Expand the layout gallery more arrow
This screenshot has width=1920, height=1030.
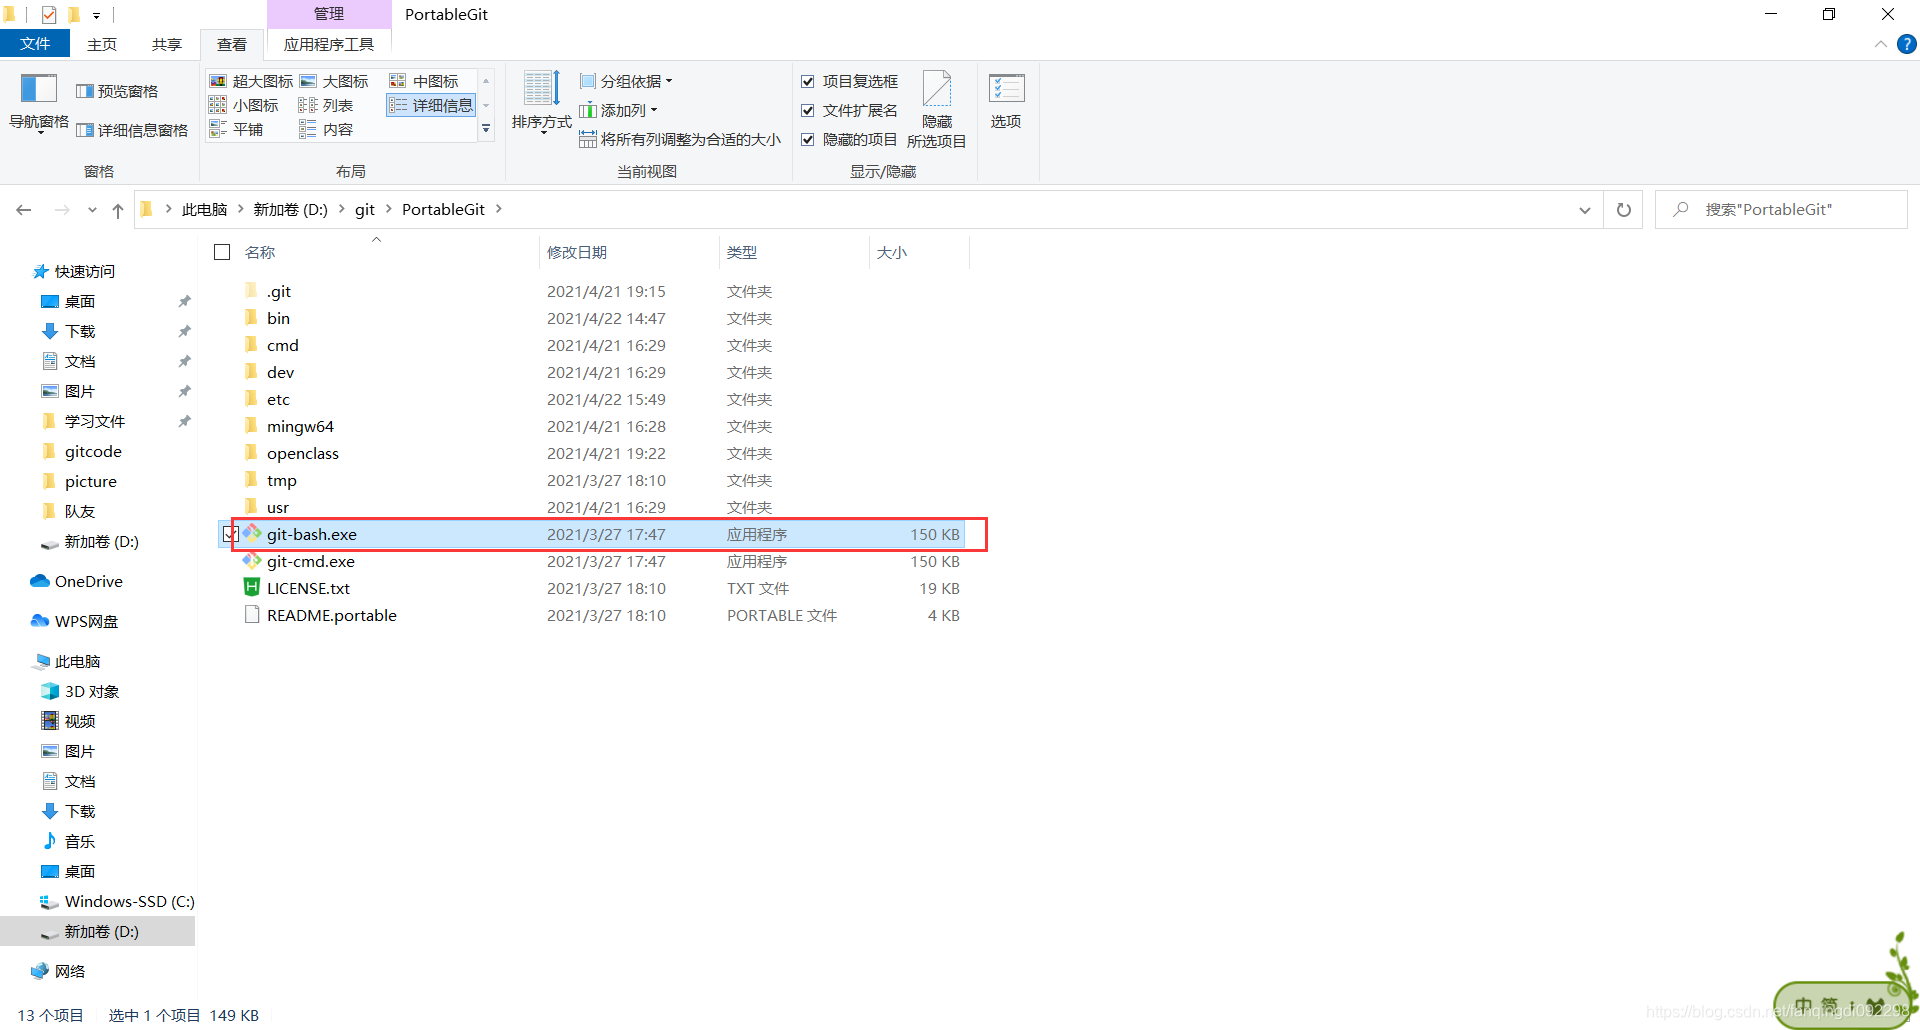pos(486,129)
